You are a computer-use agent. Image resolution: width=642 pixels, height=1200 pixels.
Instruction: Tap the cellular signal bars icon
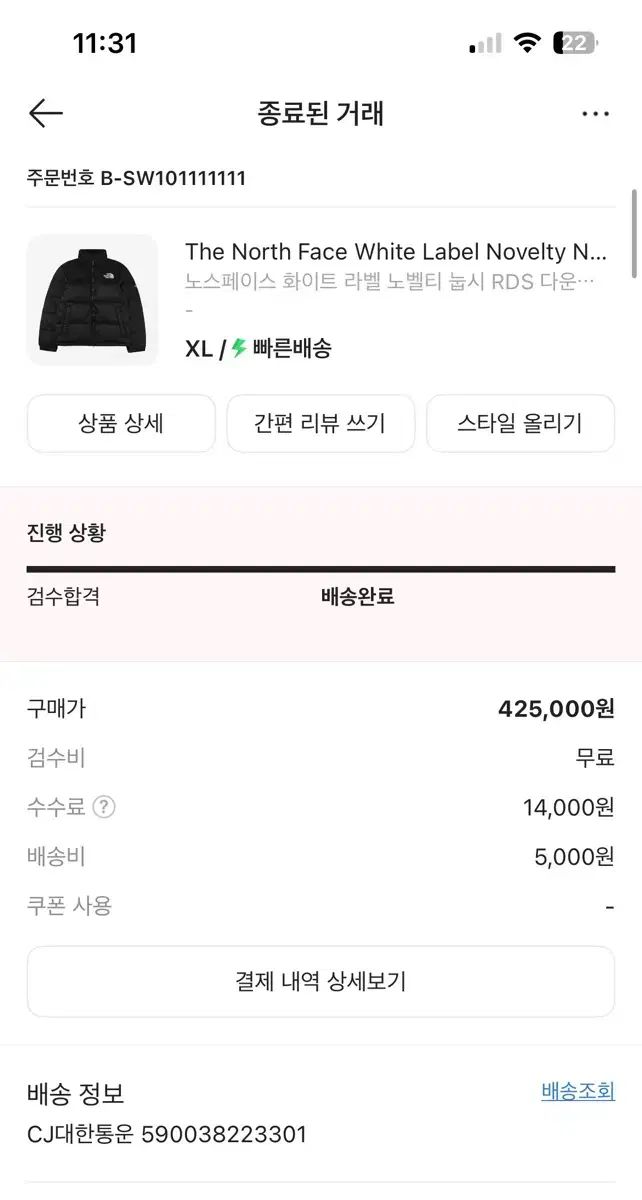485,43
